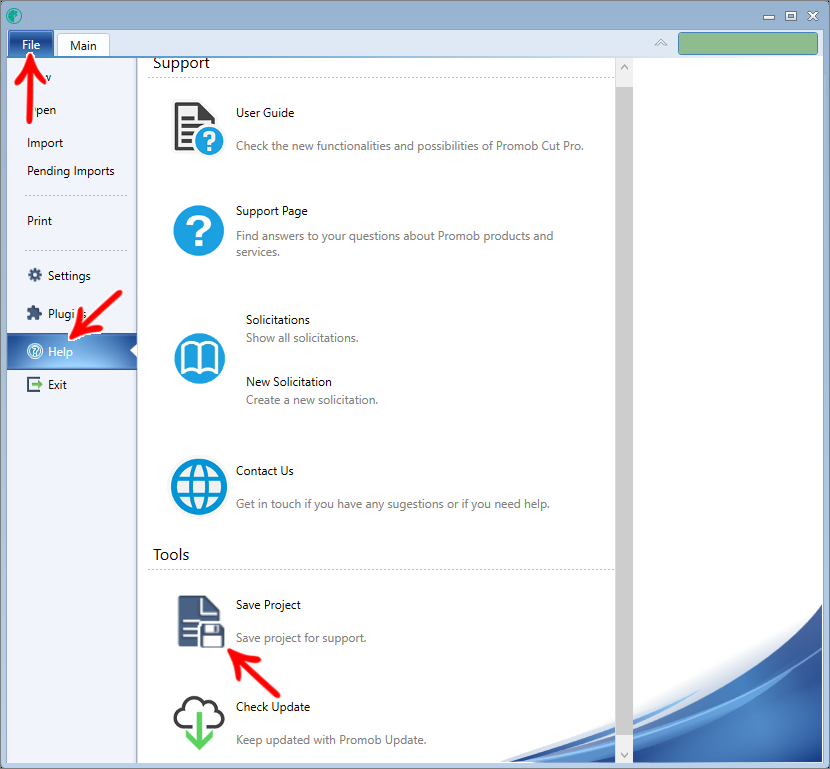Show all Solicitations
The image size is (830, 769).
[x=278, y=320]
